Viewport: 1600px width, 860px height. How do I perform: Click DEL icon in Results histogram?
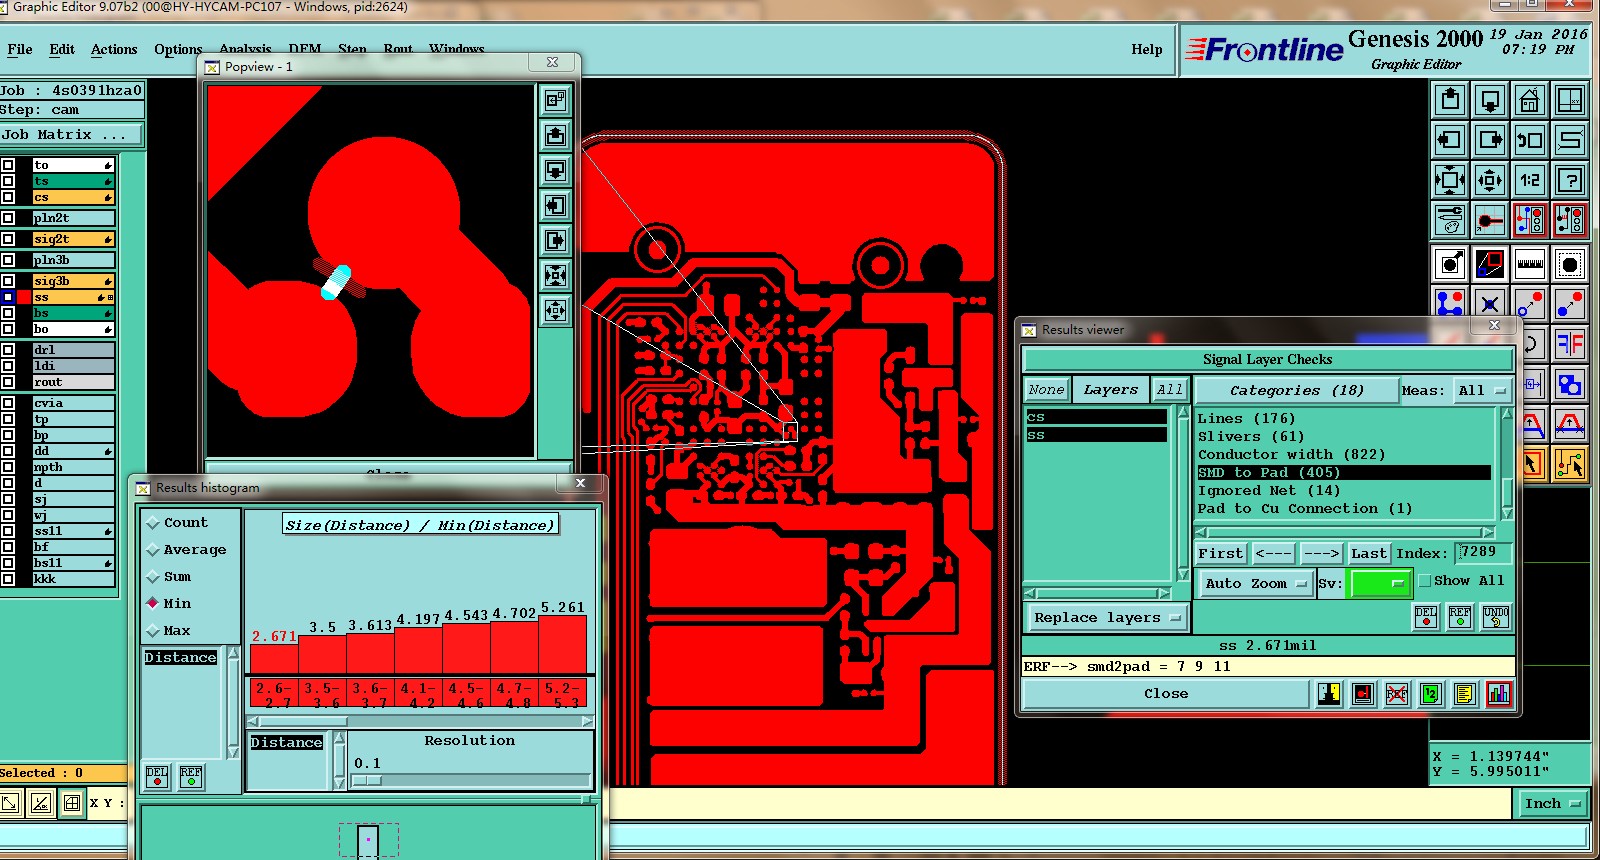157,777
